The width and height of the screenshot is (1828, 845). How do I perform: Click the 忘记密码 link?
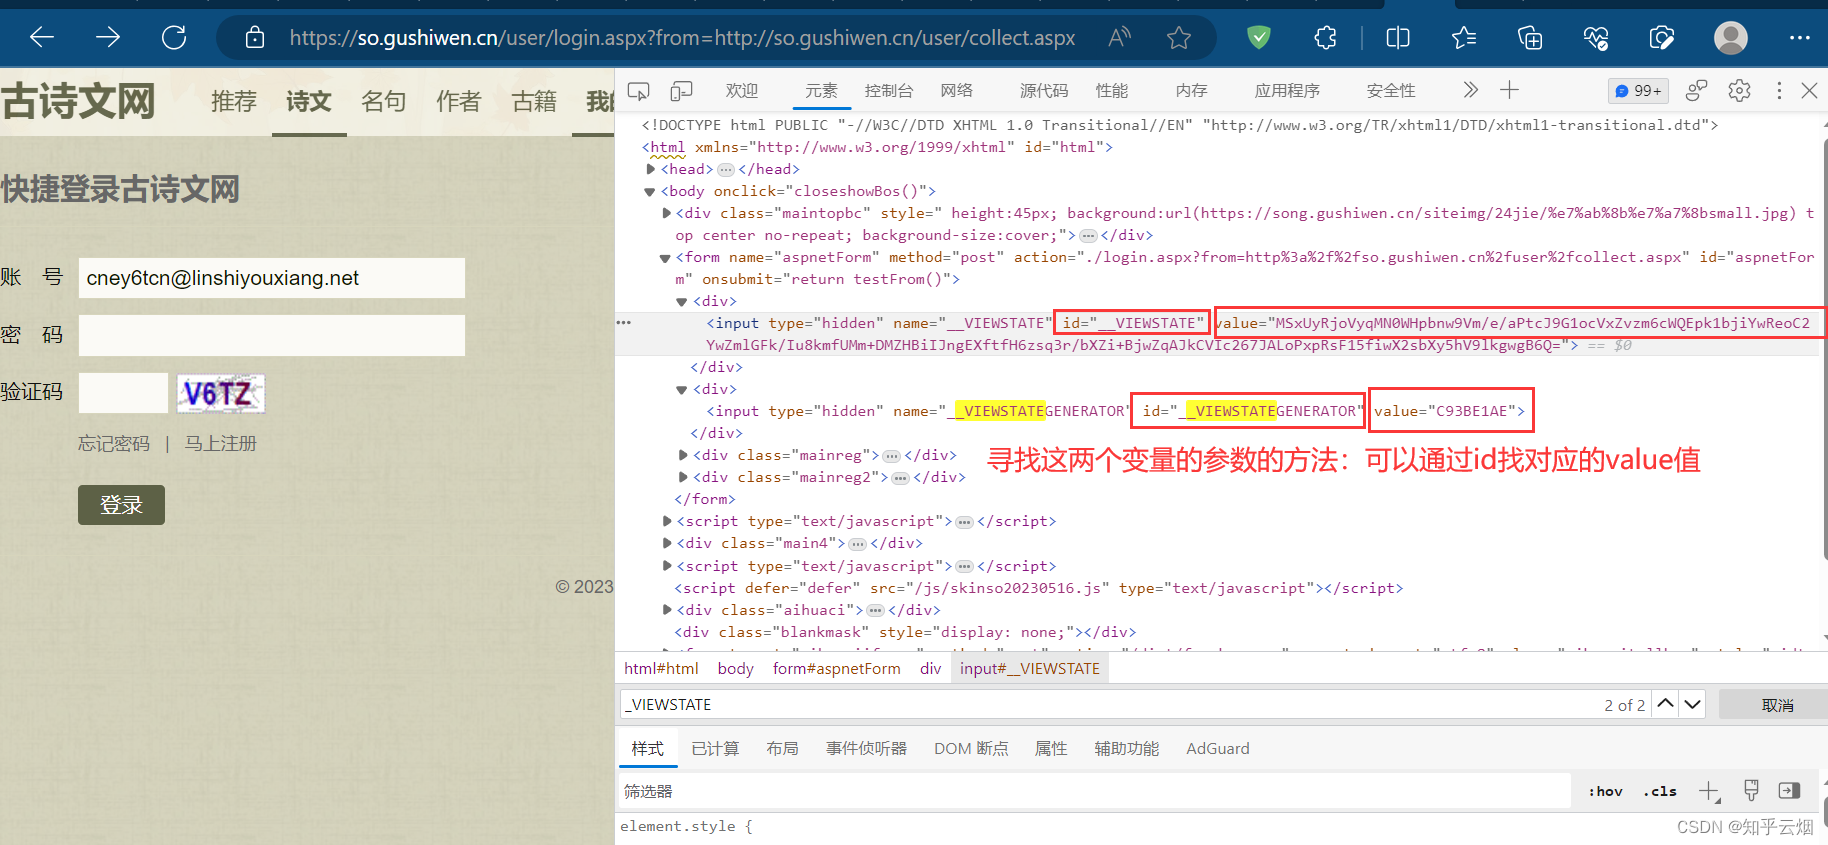pos(114,443)
